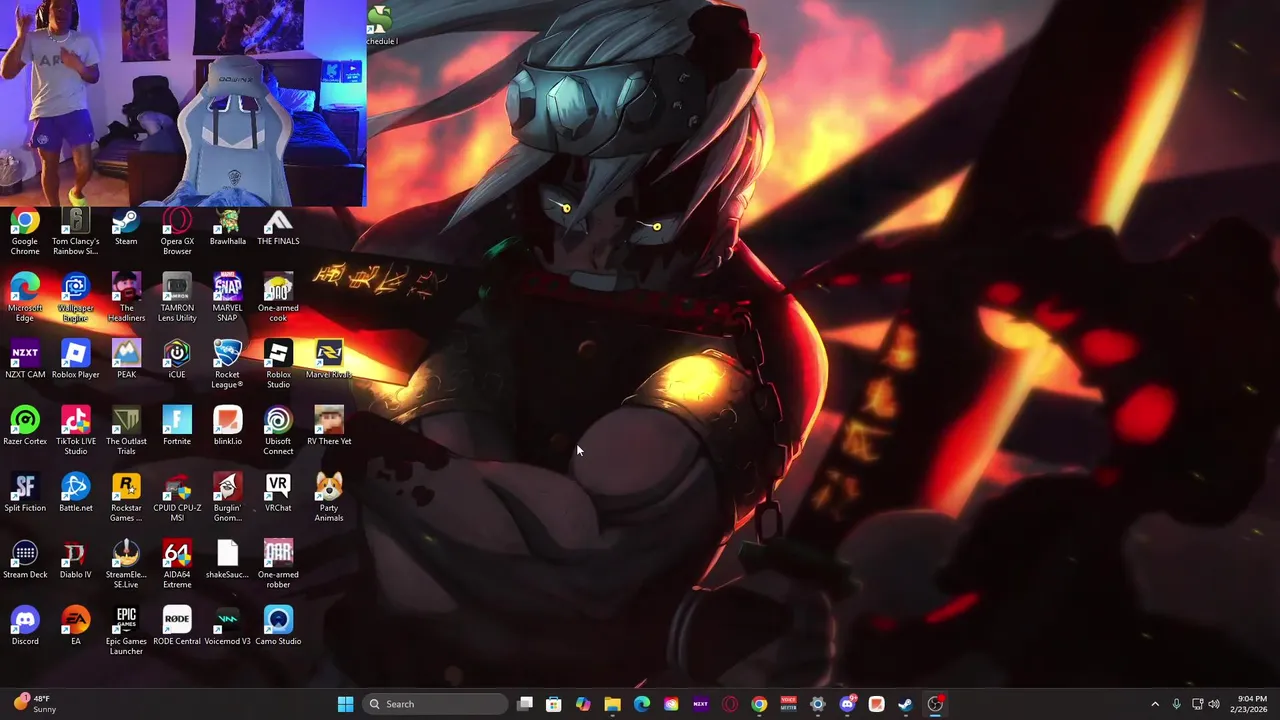Select the MARVEL SNAP desktop icon
1280x720 pixels.
[228, 298]
